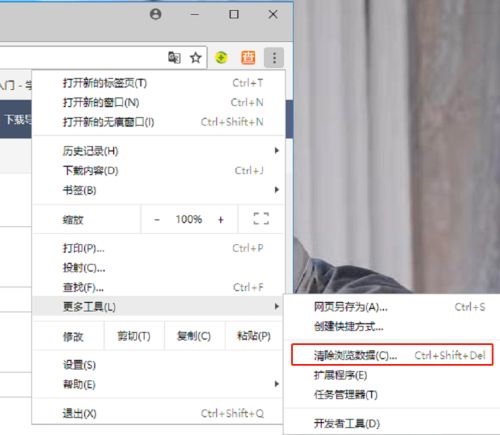The width and height of the screenshot is (500, 435).
Task: Choose 查找(F)... find option
Action: coord(159,287)
